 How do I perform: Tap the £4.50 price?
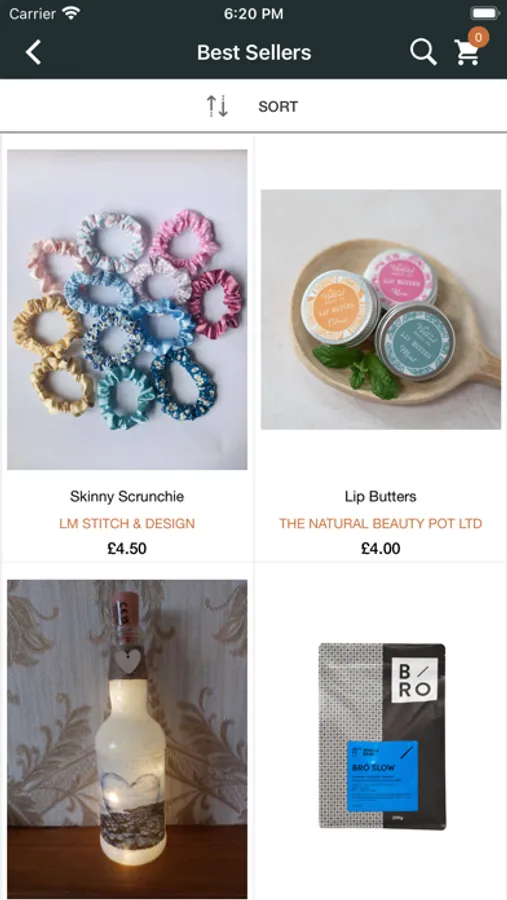click(x=127, y=549)
